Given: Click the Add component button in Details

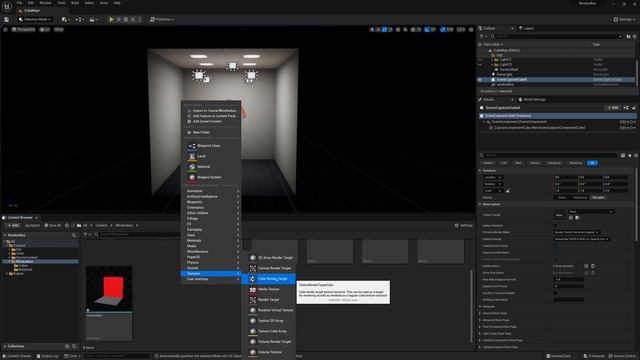Looking at the screenshot, I should [x=612, y=108].
